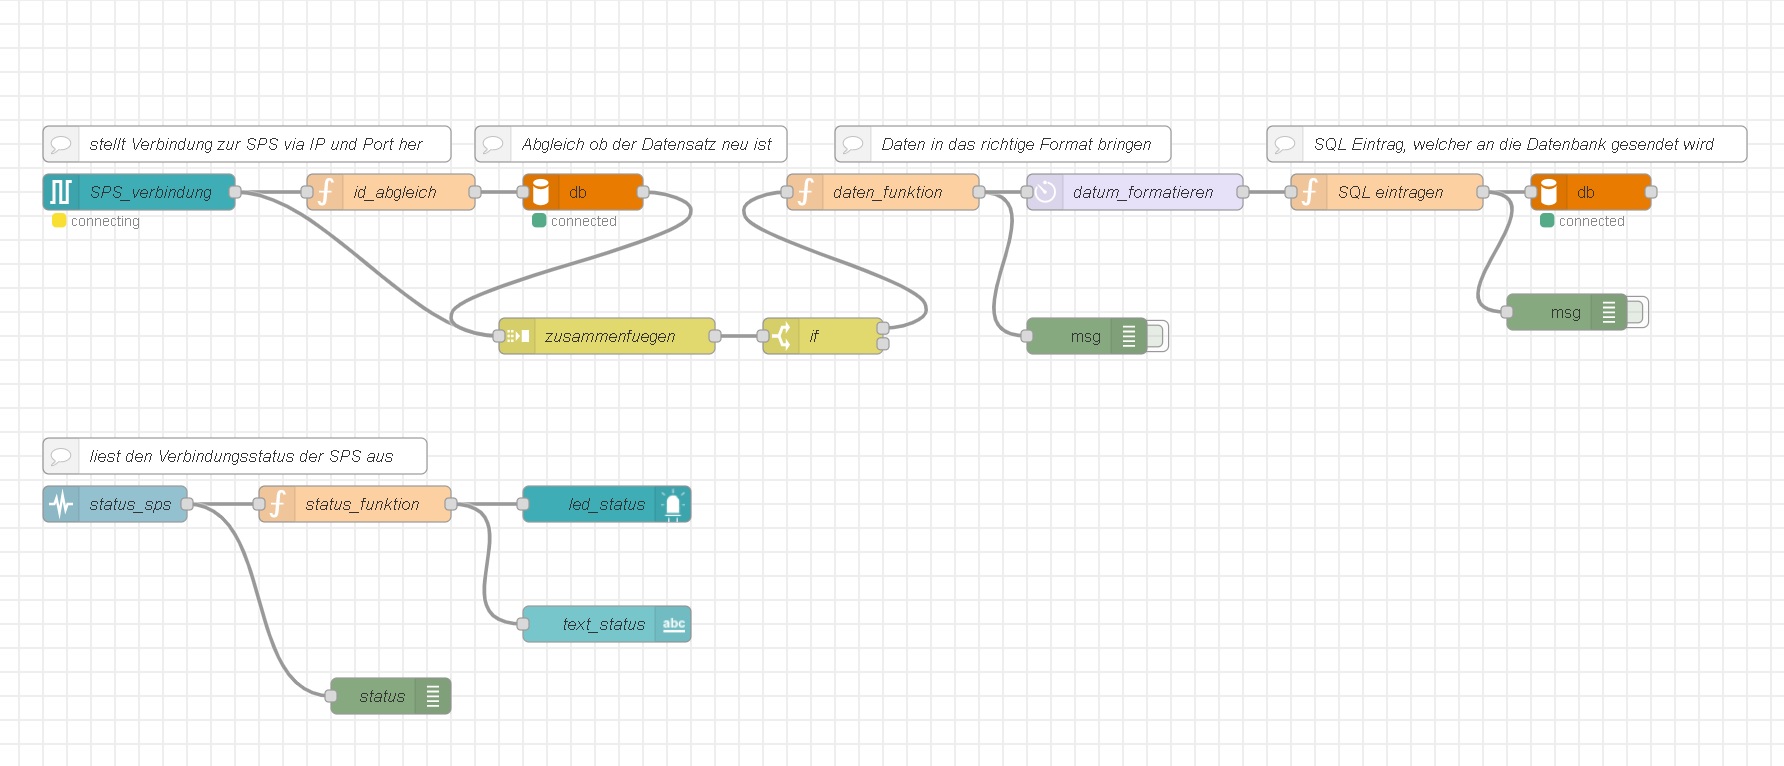1784x766 pixels.
Task: Select the comment 'Daten in das richtige Format bringen'
Action: (1016, 144)
